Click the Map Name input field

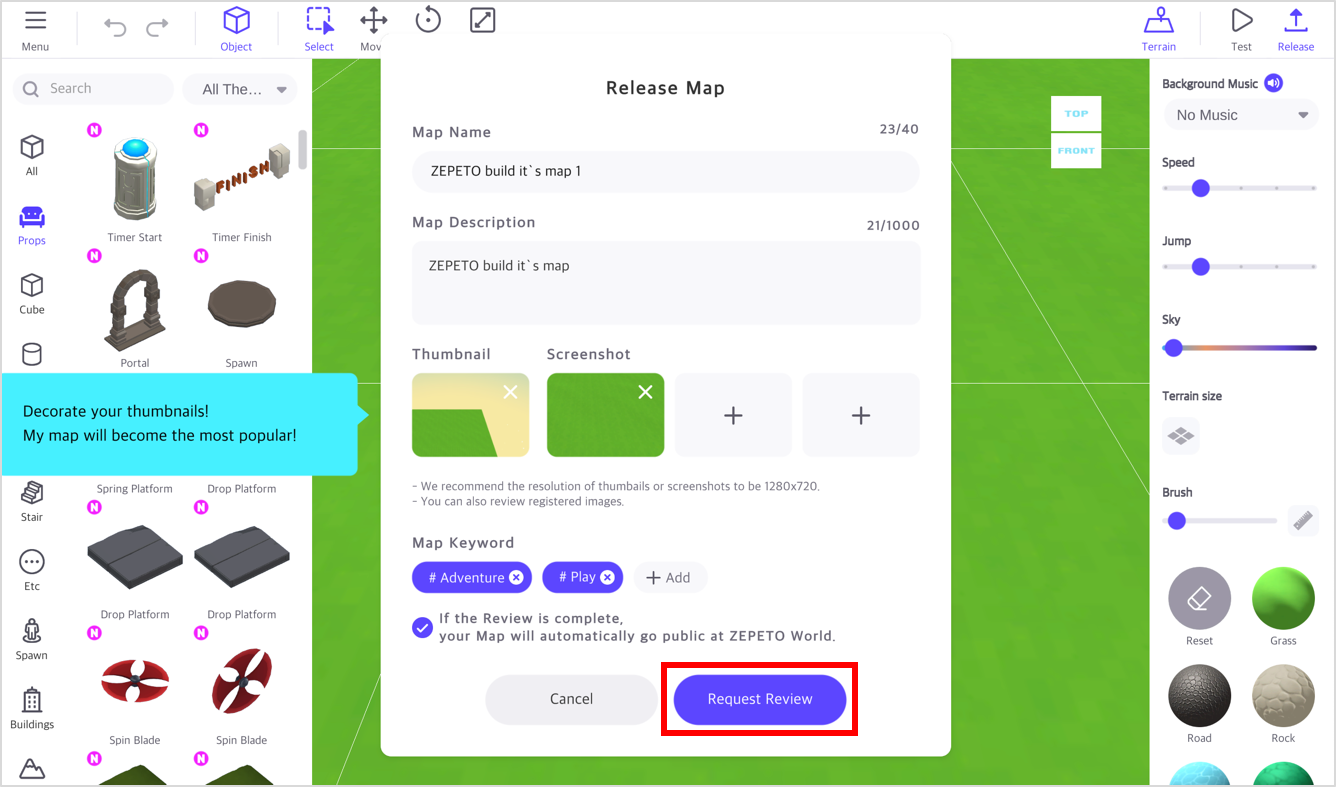click(665, 171)
